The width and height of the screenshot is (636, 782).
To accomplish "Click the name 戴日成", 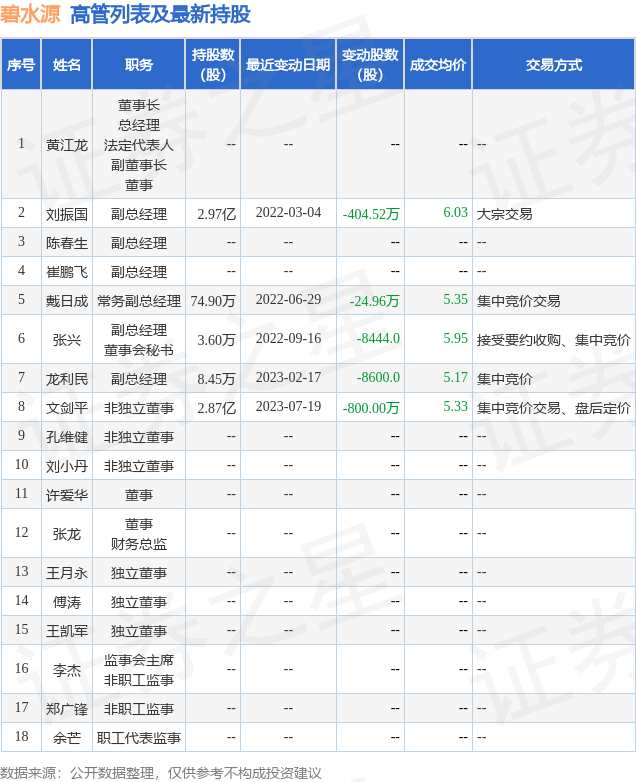I will click(67, 301).
